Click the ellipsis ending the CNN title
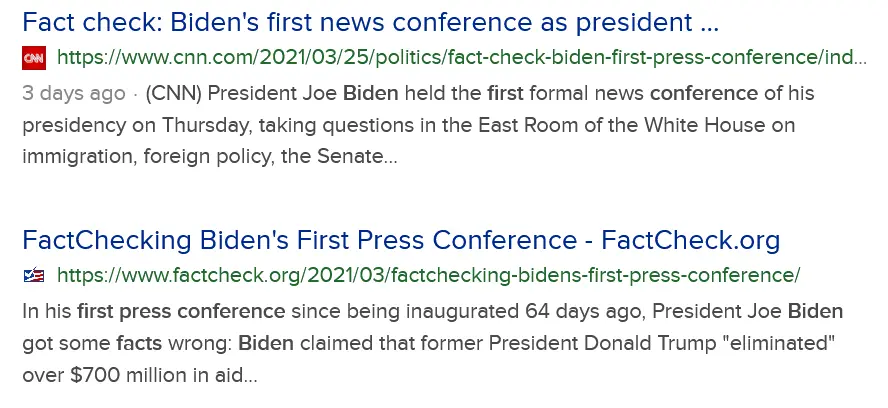The height and width of the screenshot is (408, 888). (x=710, y=24)
